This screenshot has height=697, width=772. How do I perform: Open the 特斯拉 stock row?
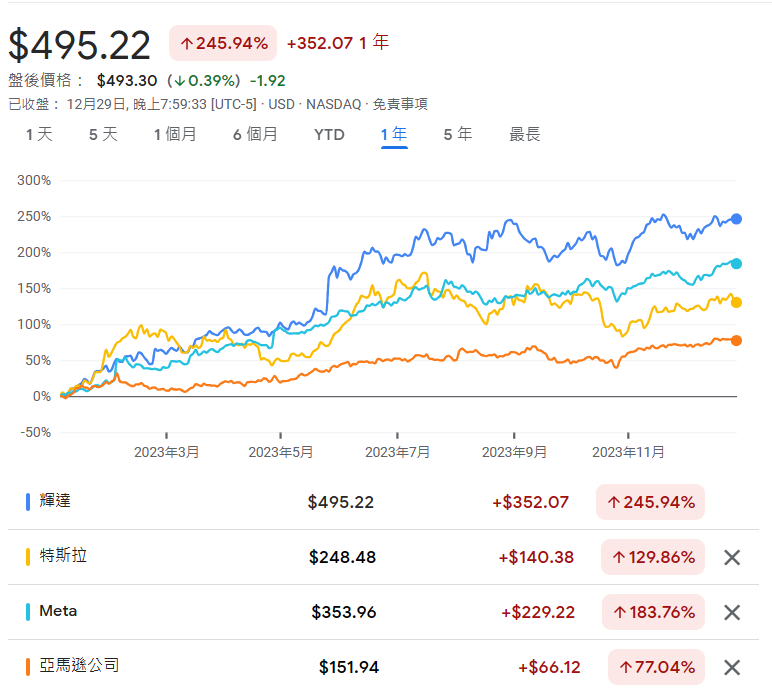click(x=383, y=557)
